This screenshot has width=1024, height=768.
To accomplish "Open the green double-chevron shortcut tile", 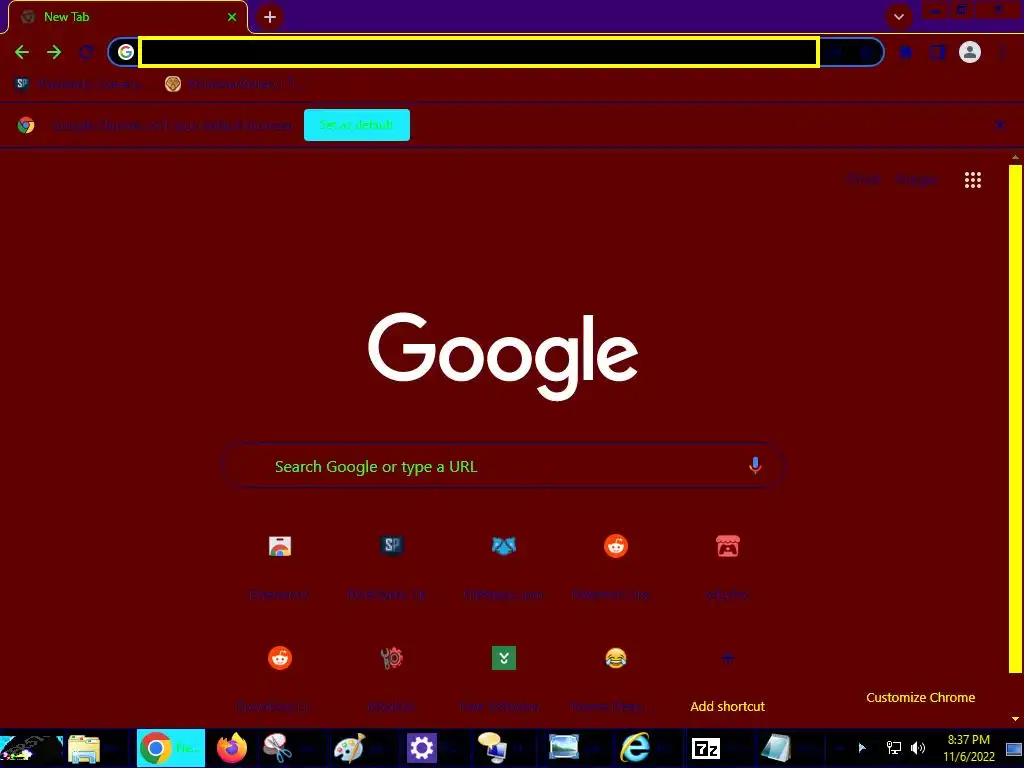I will 504,677.
